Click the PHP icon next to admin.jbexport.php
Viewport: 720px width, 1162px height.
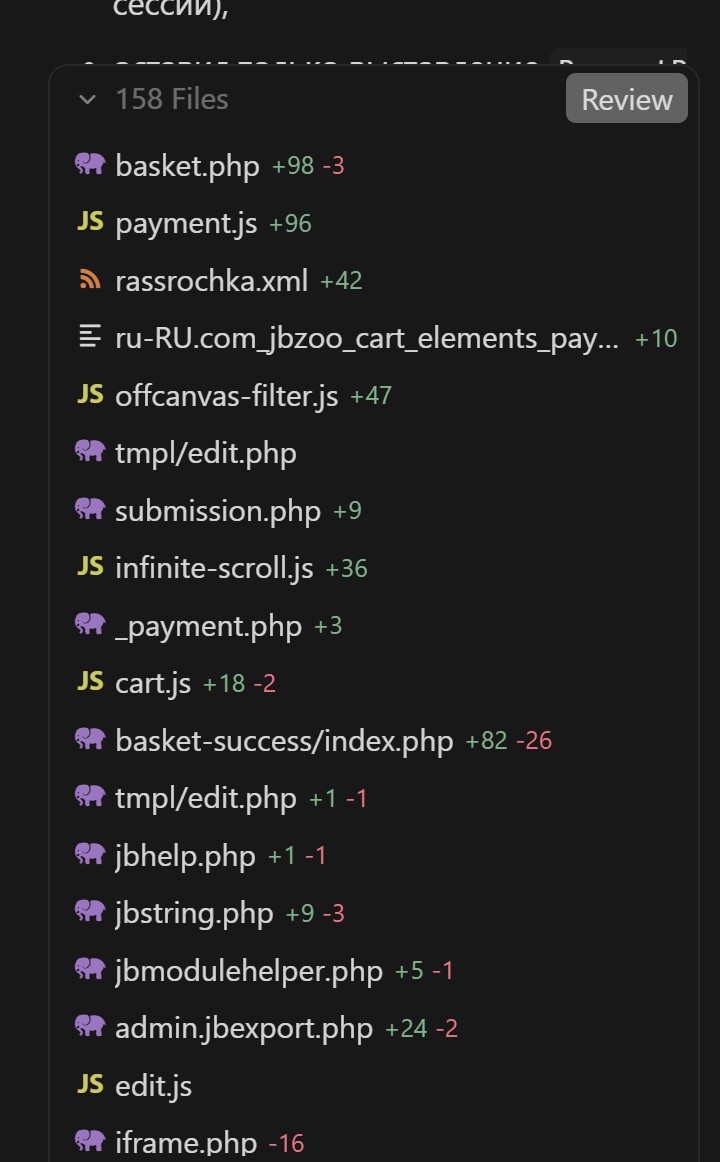(x=90, y=1026)
